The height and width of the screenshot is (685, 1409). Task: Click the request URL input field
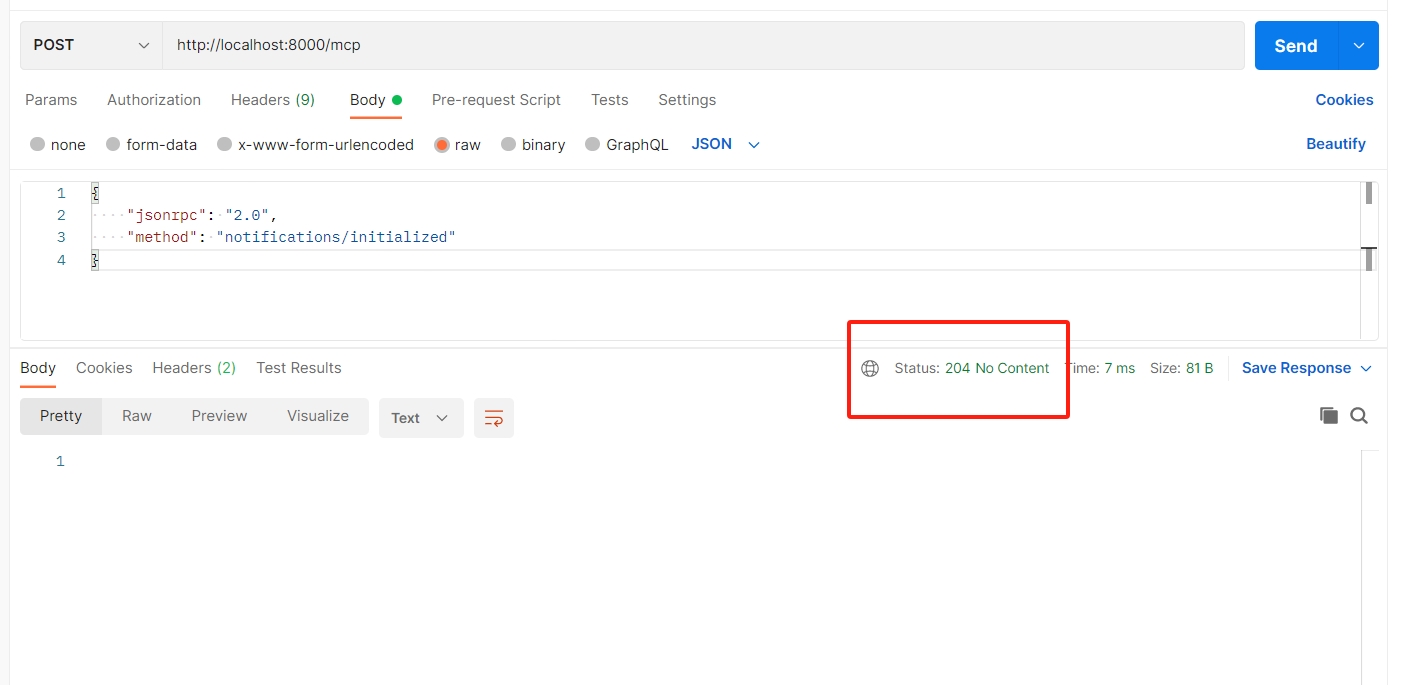[700, 45]
